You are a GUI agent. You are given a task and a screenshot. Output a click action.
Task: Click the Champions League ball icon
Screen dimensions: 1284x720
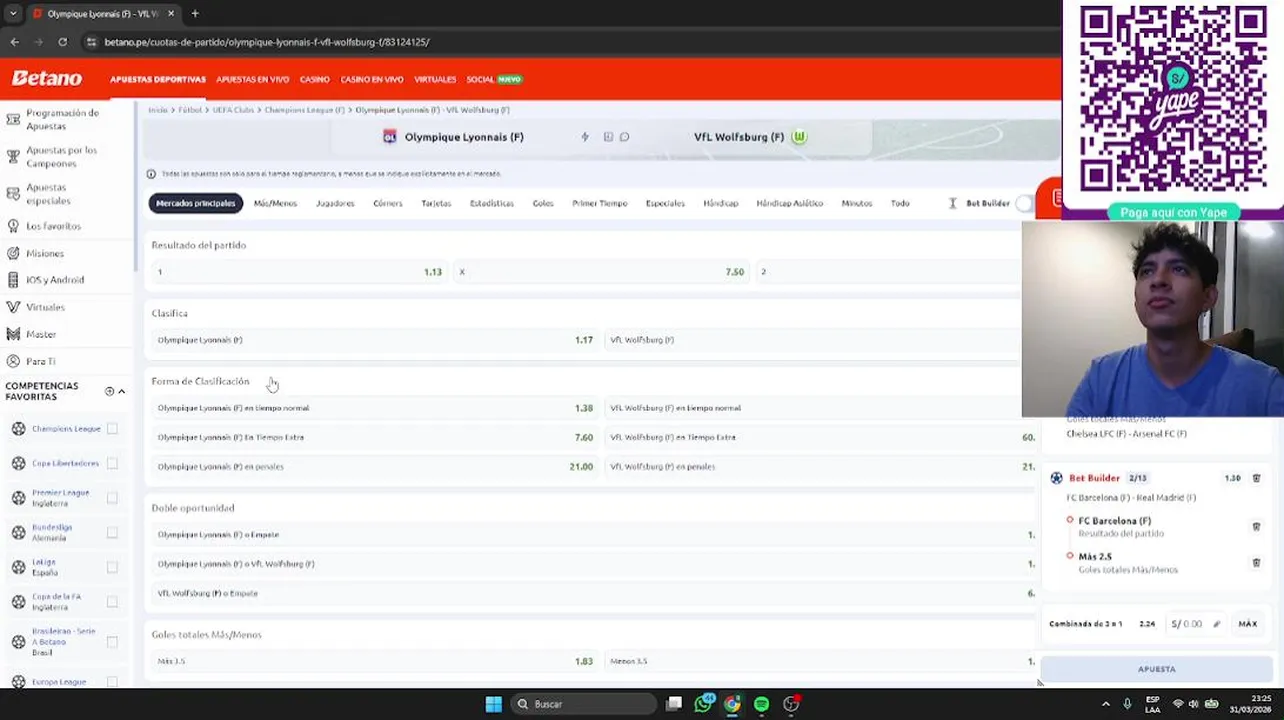pos(18,429)
